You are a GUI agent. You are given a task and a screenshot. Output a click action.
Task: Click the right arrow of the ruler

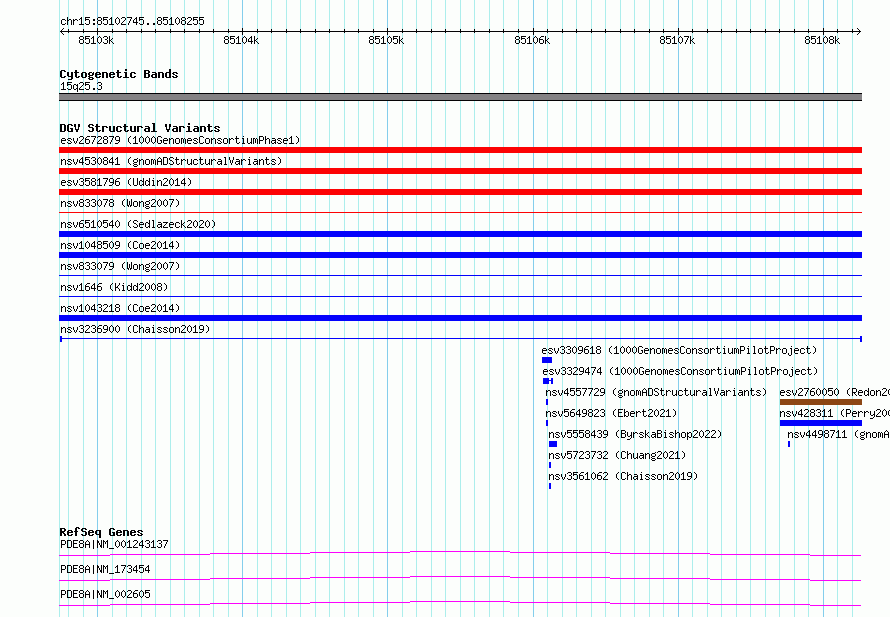(859, 31)
